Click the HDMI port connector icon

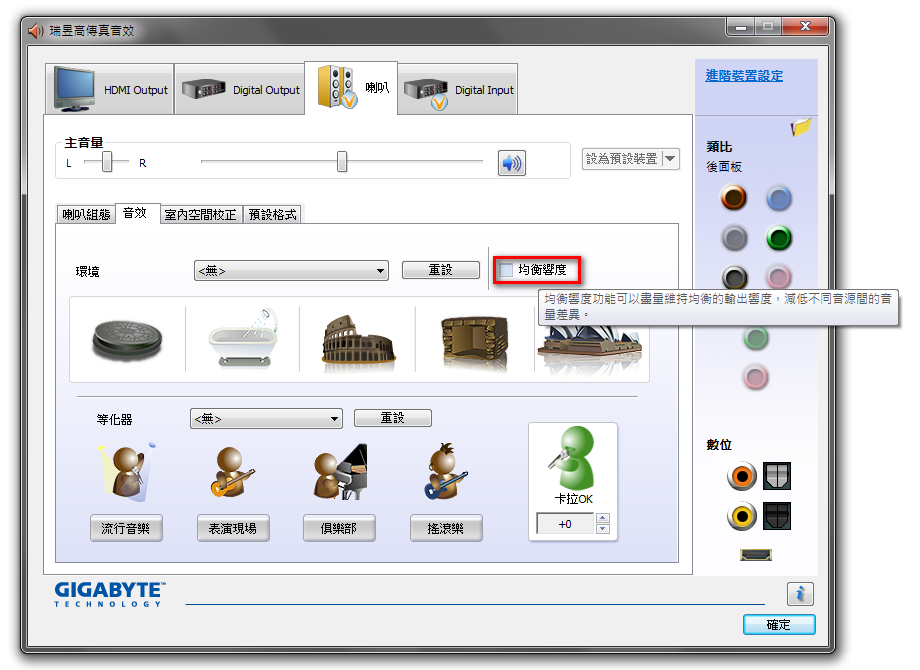click(x=756, y=554)
